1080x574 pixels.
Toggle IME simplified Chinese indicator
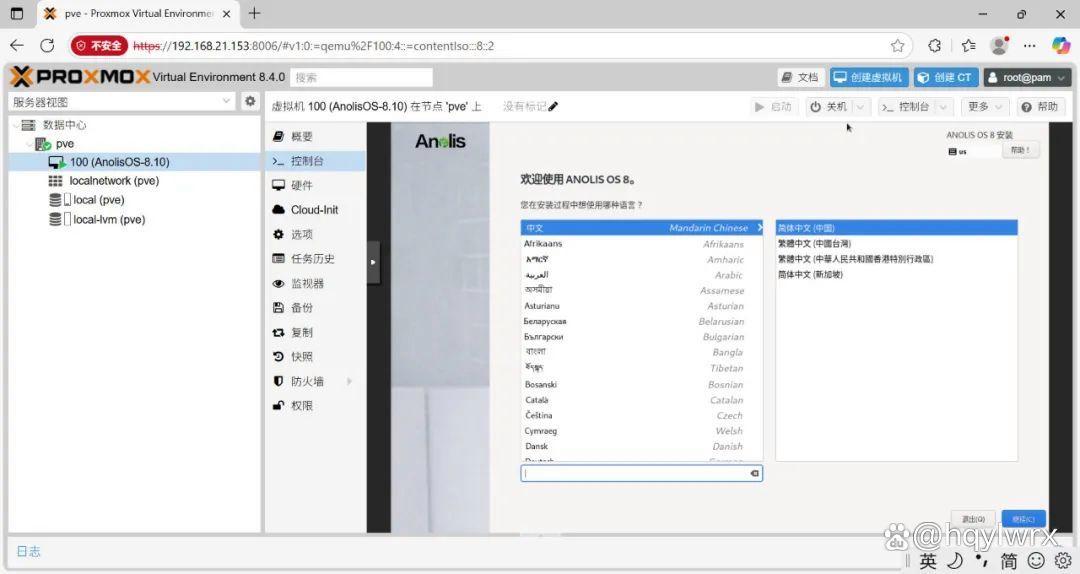click(1009, 560)
